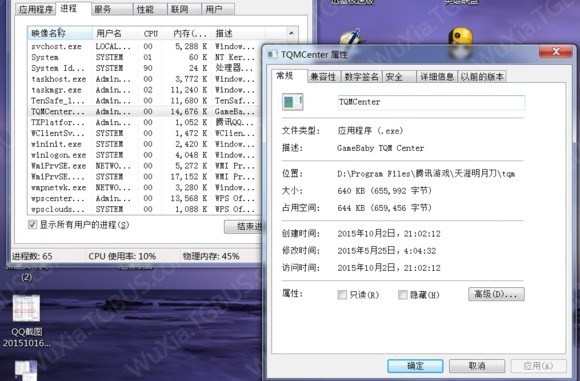Viewport: 580px width, 381px height.
Task: Select the TXPlatfor... process row
Action: 144,122
